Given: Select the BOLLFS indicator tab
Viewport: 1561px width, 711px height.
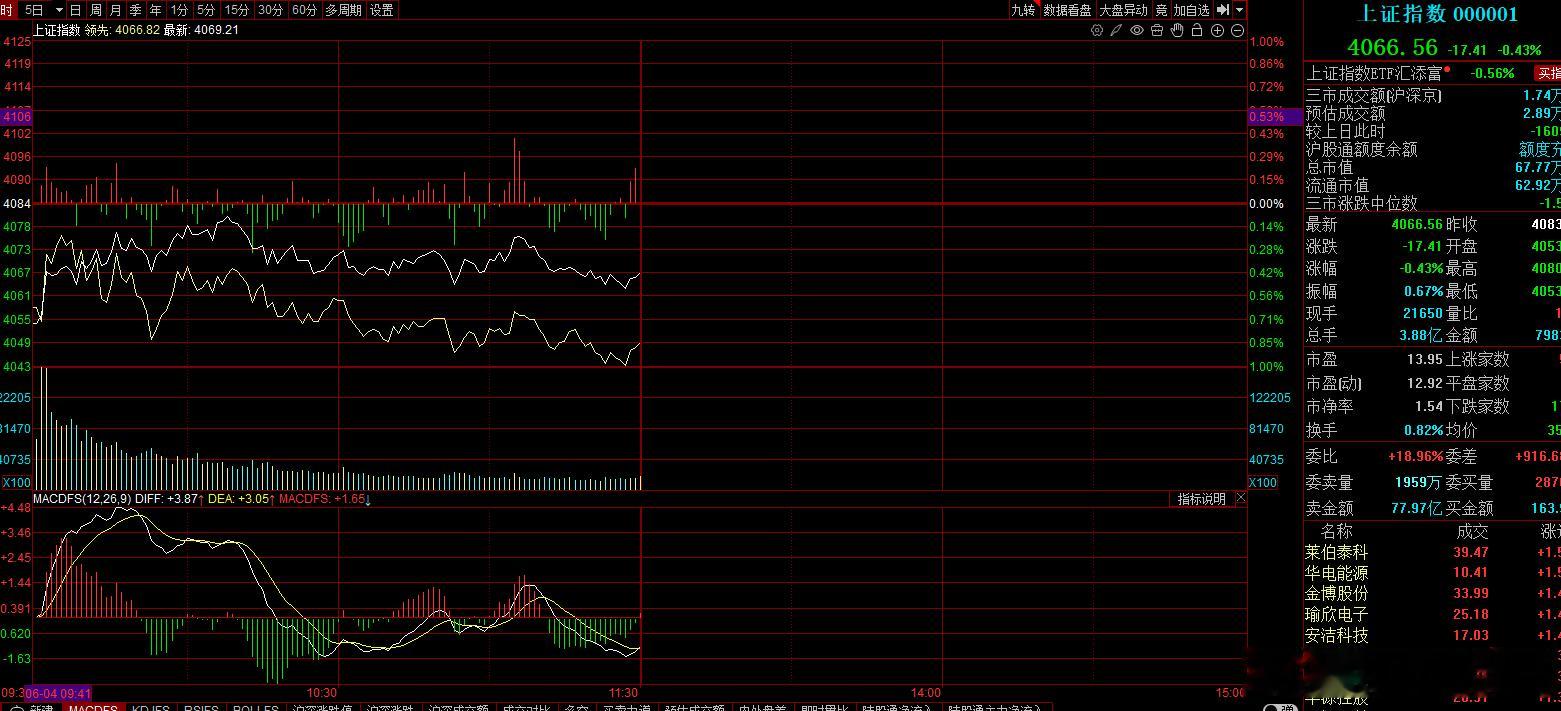Looking at the screenshot, I should pyautogui.click(x=255, y=706).
